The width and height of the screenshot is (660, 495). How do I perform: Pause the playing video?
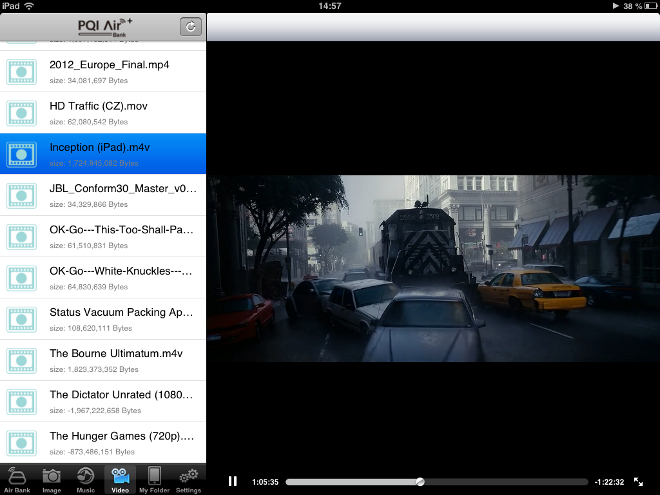233,481
